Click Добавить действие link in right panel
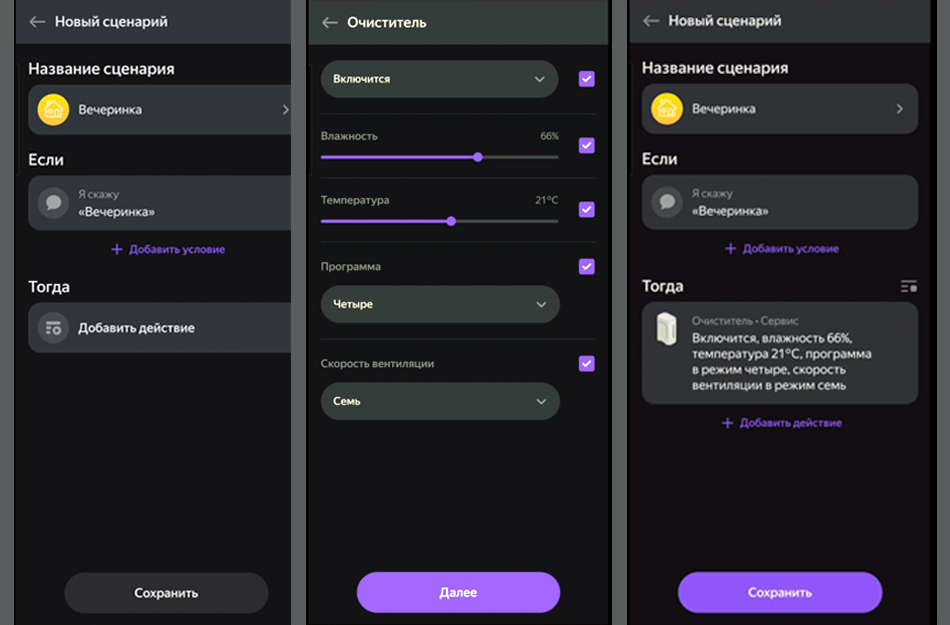The width and height of the screenshot is (950, 625). [x=782, y=423]
